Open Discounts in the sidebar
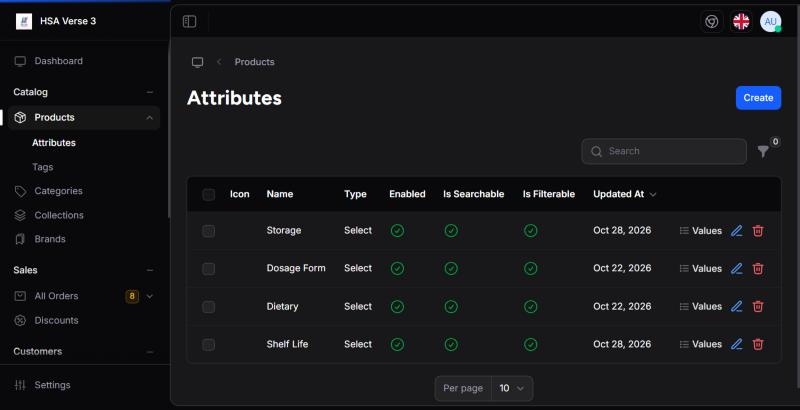800x410 pixels. tap(56, 321)
